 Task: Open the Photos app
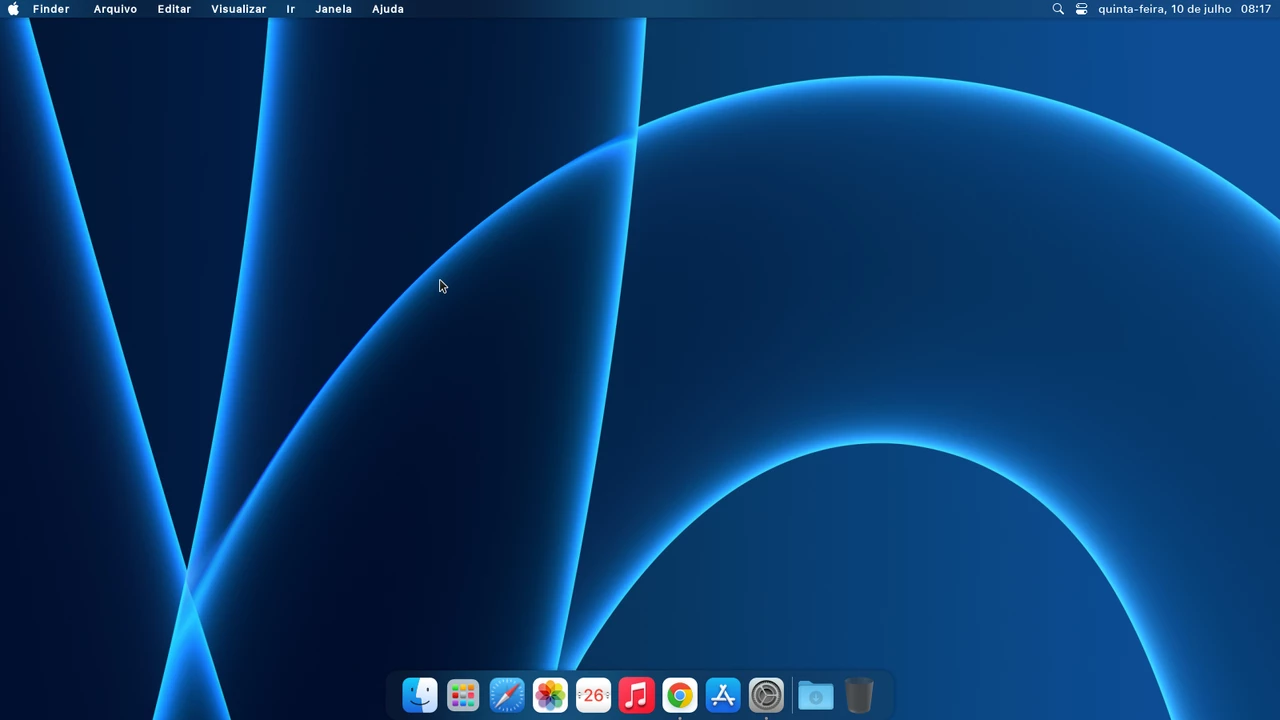click(550, 695)
